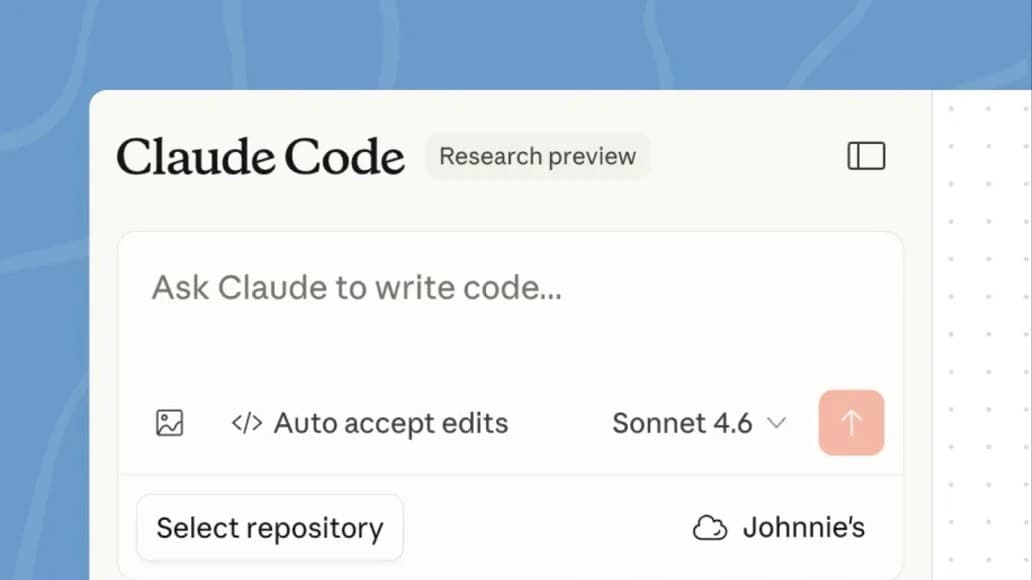Image resolution: width=1032 pixels, height=580 pixels.
Task: Click the code brackets icon
Action: tap(246, 423)
